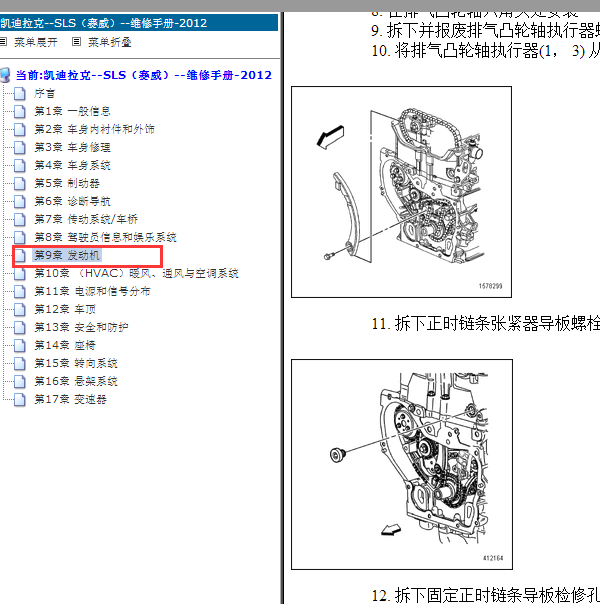Click the guide bolt diagram 412164
The height and width of the screenshot is (604, 600).
tap(402, 464)
